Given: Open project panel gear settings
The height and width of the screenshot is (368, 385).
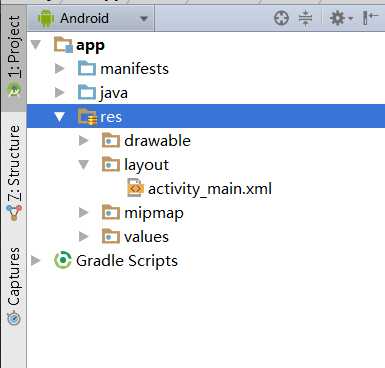Looking at the screenshot, I should [x=341, y=18].
